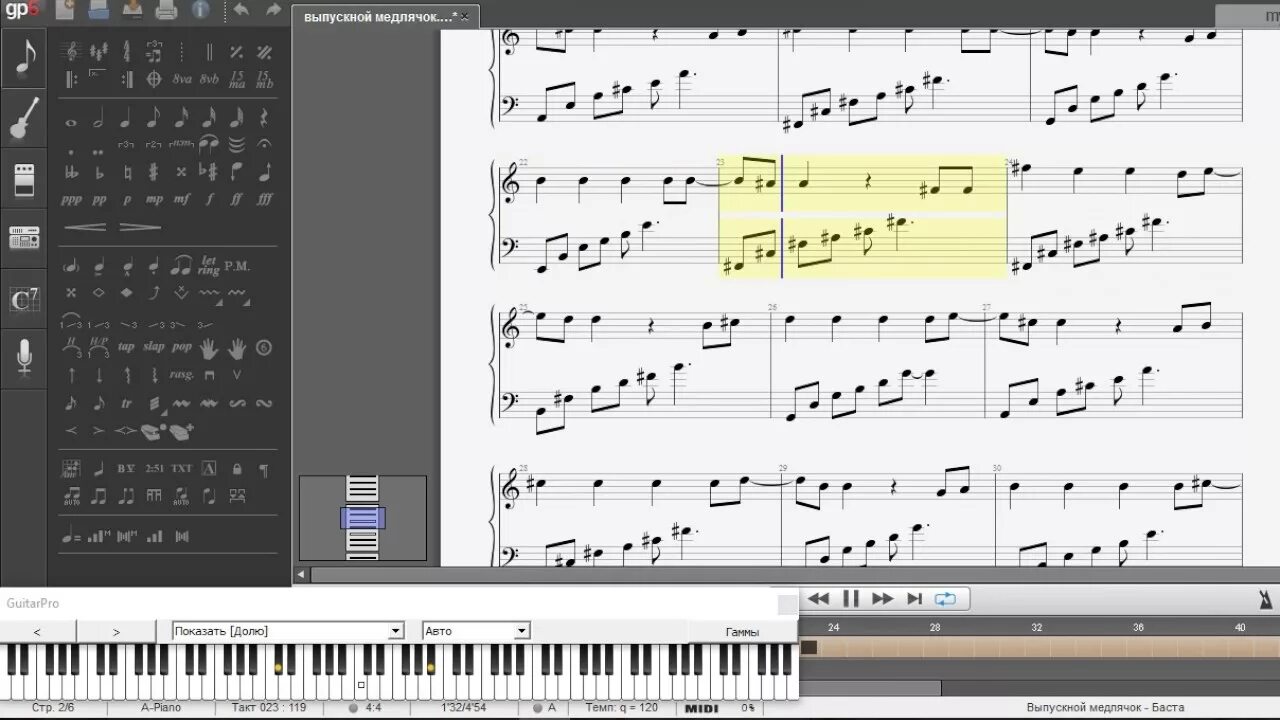Click the info icon in toolbar
This screenshot has width=1280, height=720.
pos(201,11)
